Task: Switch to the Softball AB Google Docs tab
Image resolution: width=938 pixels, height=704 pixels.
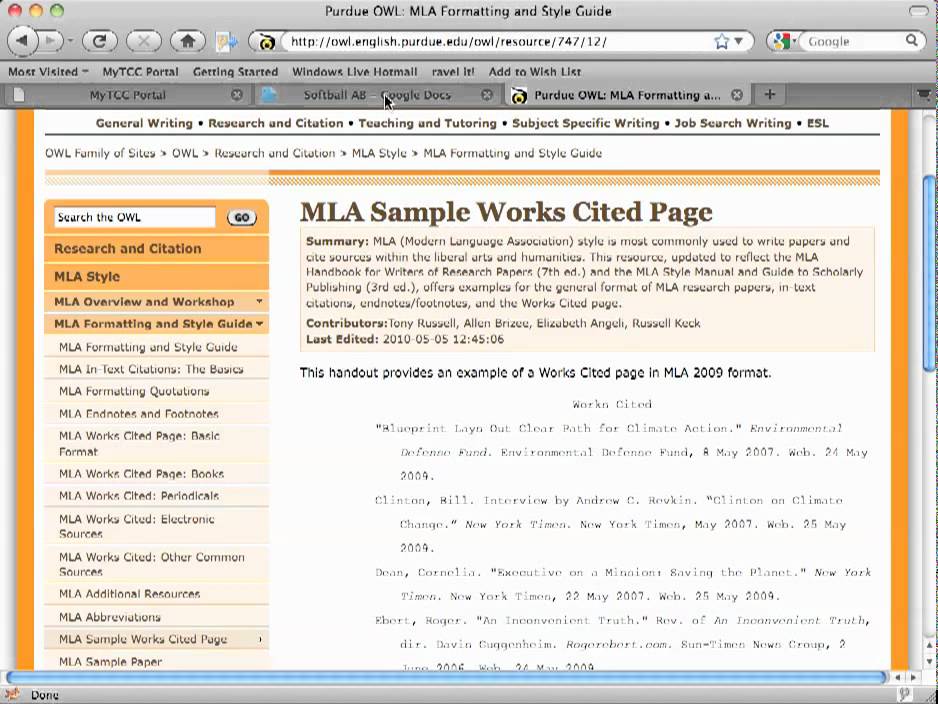Action: coord(377,95)
